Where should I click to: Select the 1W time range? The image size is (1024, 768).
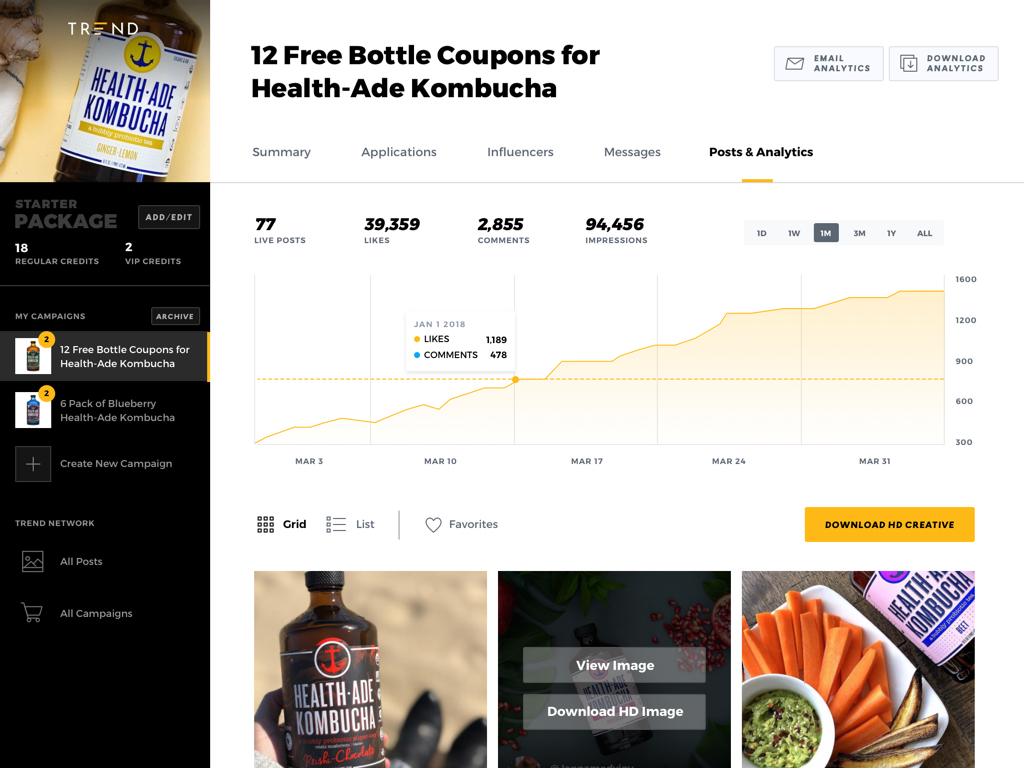(793, 233)
